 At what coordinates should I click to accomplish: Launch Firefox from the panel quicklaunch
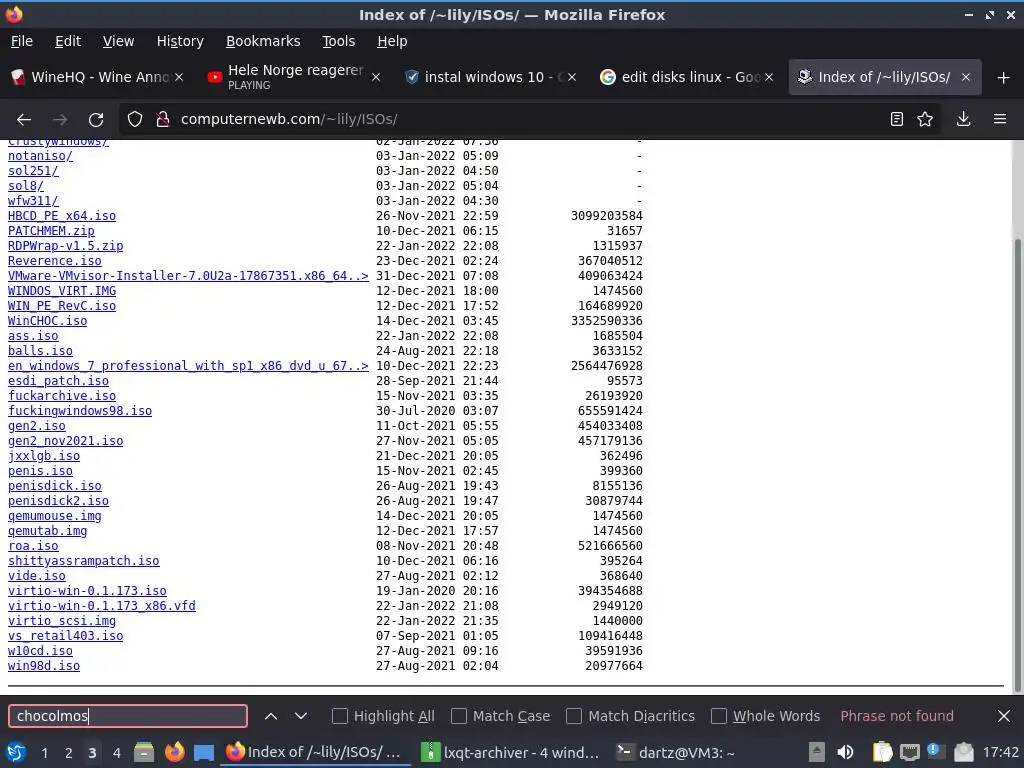click(x=174, y=753)
